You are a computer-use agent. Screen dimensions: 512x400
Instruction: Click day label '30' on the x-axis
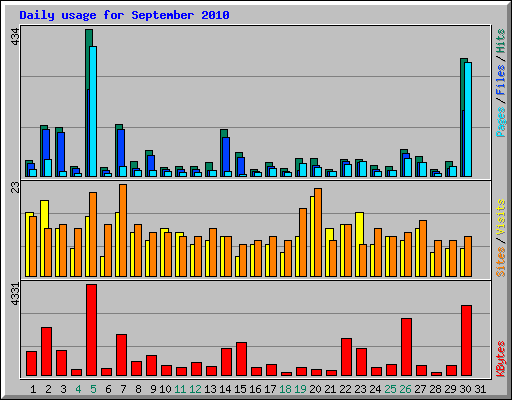(x=465, y=389)
